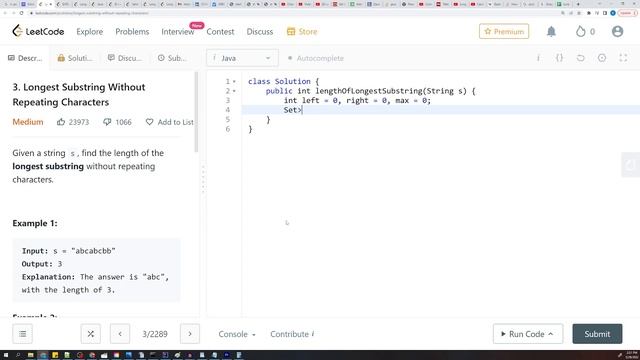Open the Java language dropdown

(242, 58)
